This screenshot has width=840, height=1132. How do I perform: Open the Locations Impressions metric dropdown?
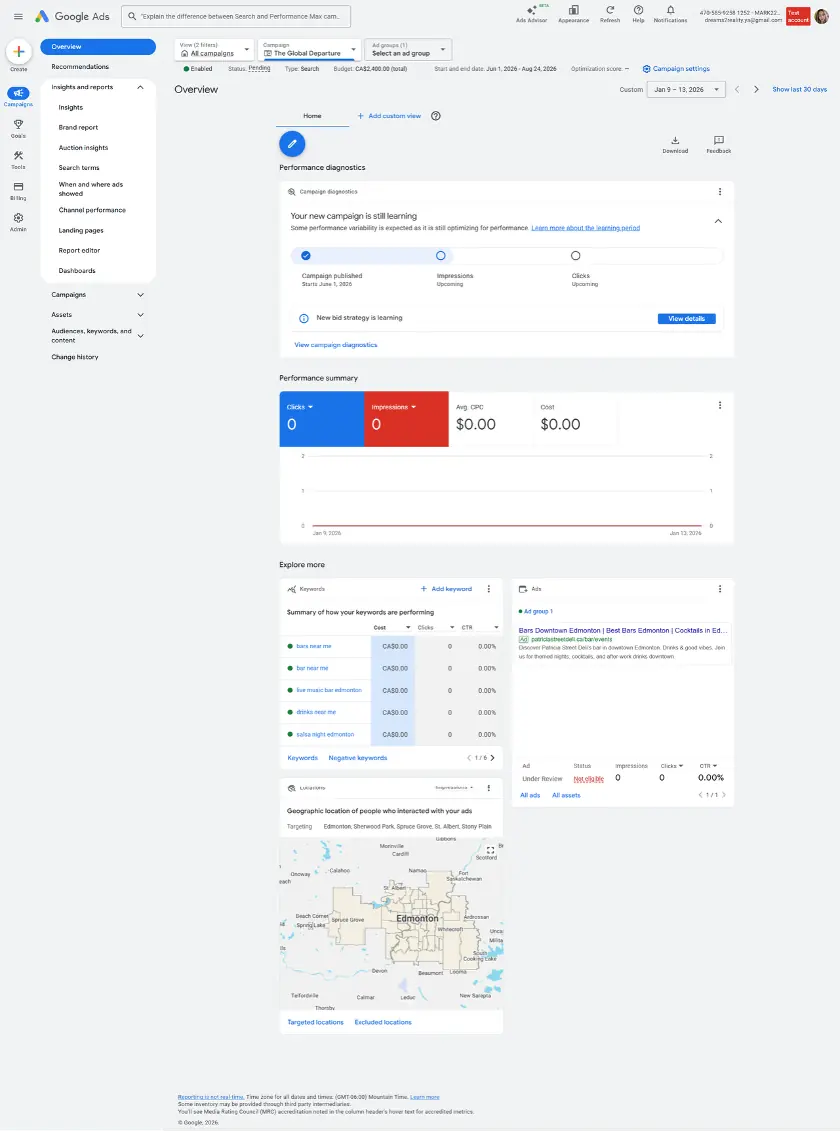click(454, 788)
